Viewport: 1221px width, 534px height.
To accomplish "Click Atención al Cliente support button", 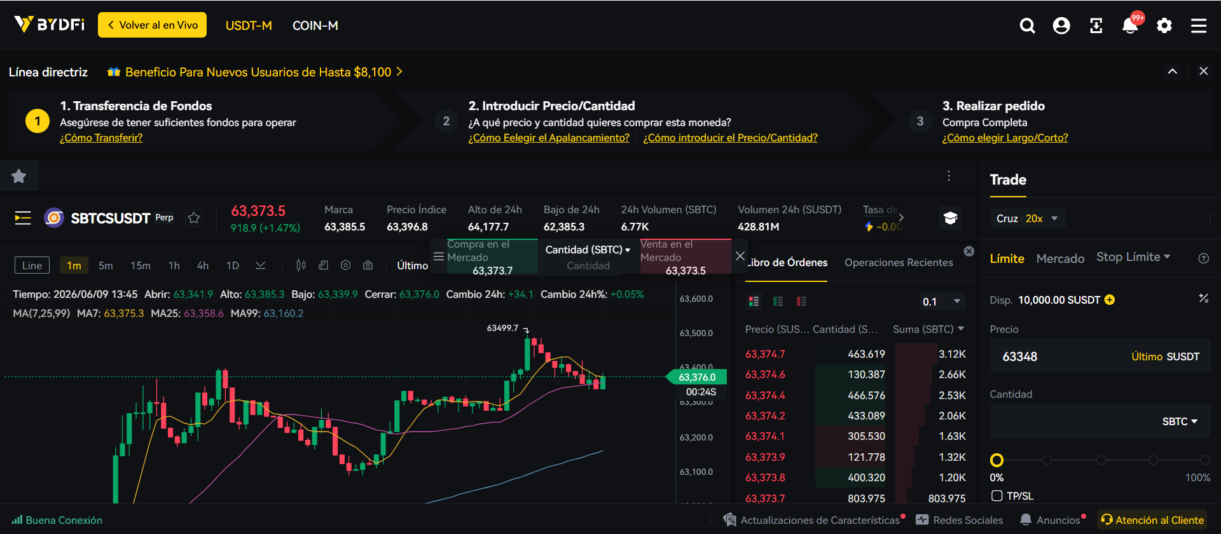I will click(x=1152, y=520).
